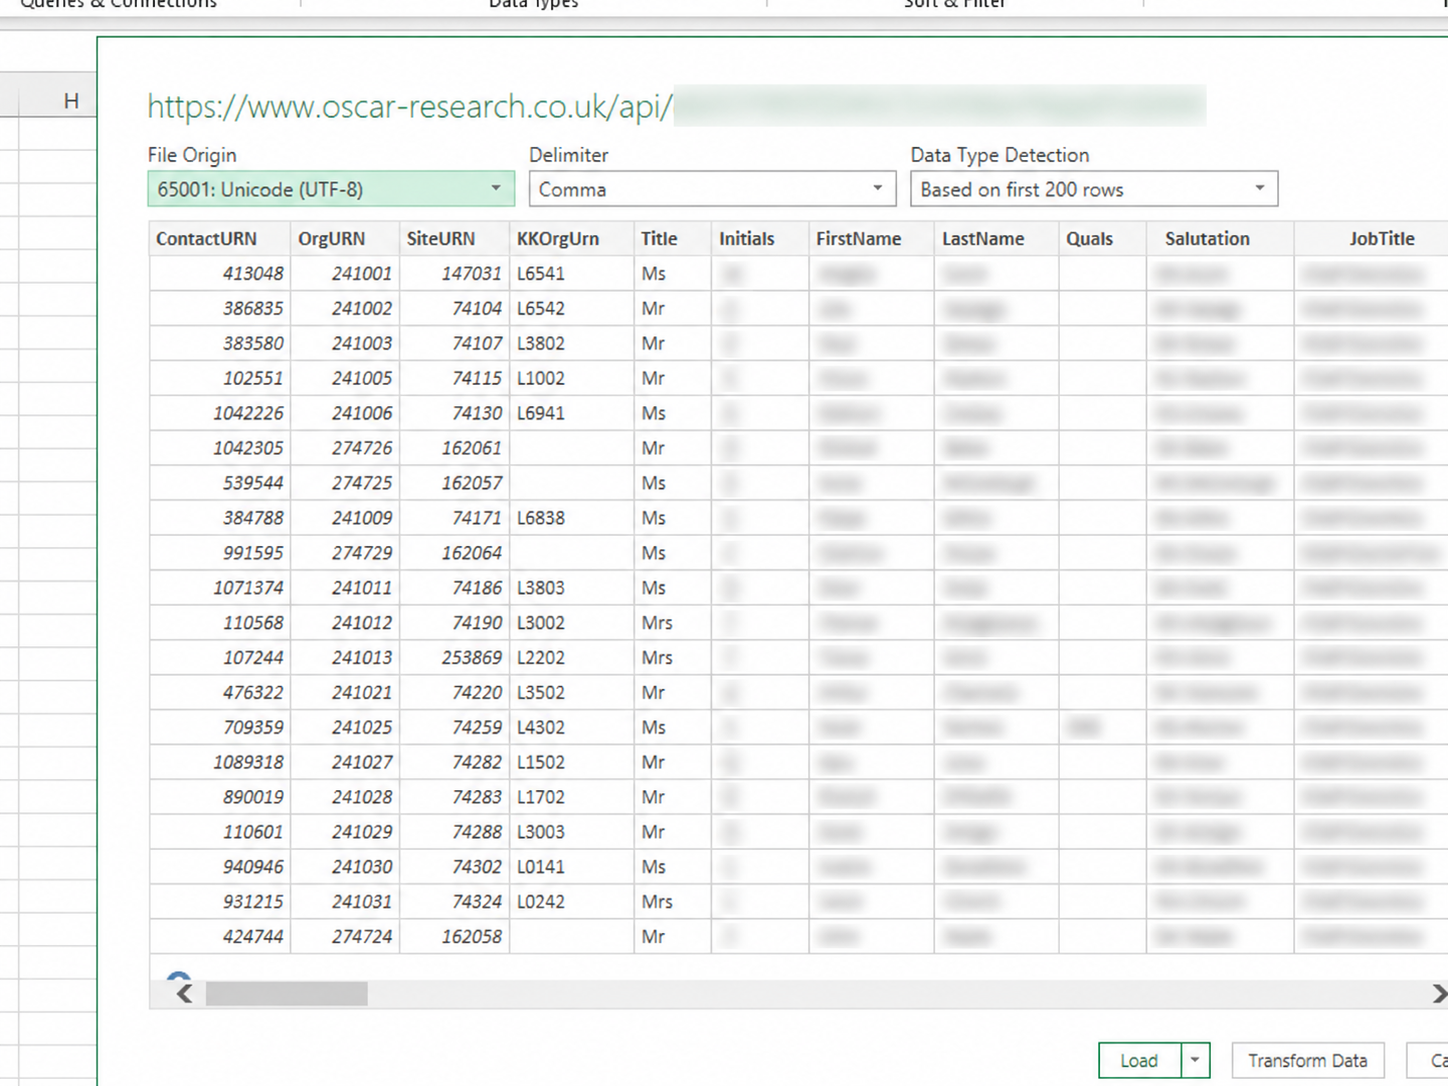Open the File Origin dropdown
The height and width of the screenshot is (1086, 1448).
(x=331, y=189)
